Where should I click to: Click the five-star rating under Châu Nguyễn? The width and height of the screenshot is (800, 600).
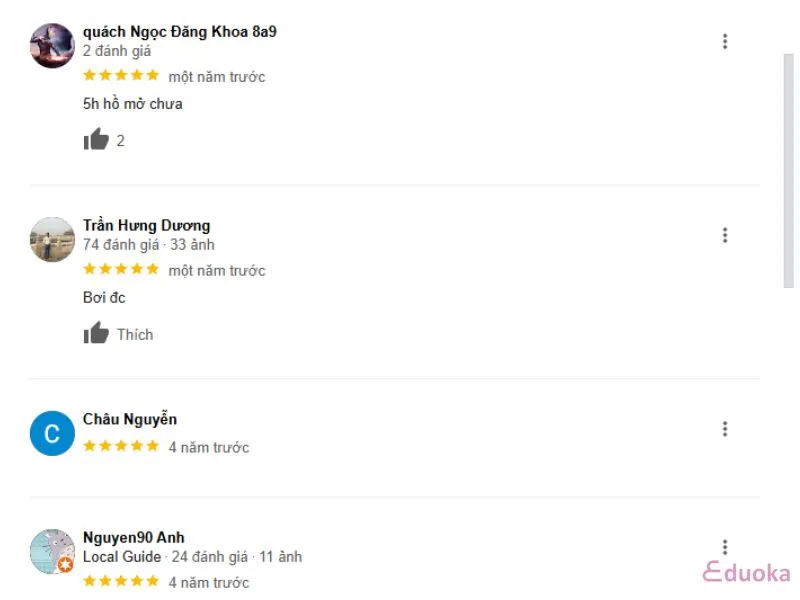[x=121, y=446]
